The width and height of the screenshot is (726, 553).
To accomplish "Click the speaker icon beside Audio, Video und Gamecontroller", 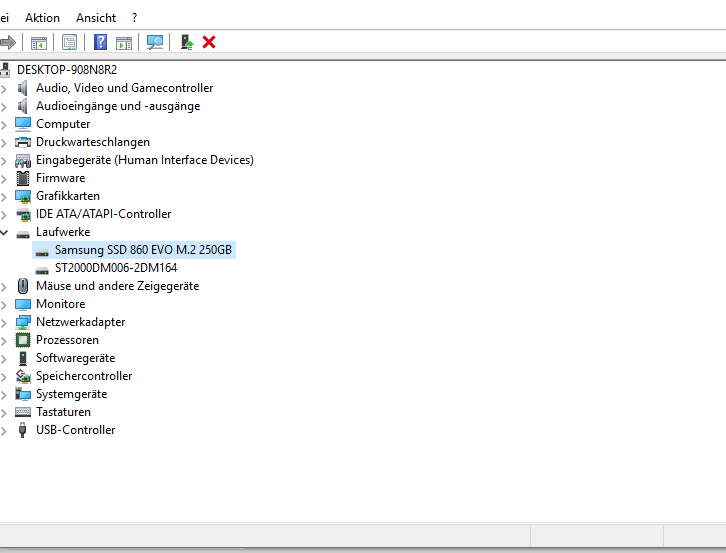I will 22,88.
